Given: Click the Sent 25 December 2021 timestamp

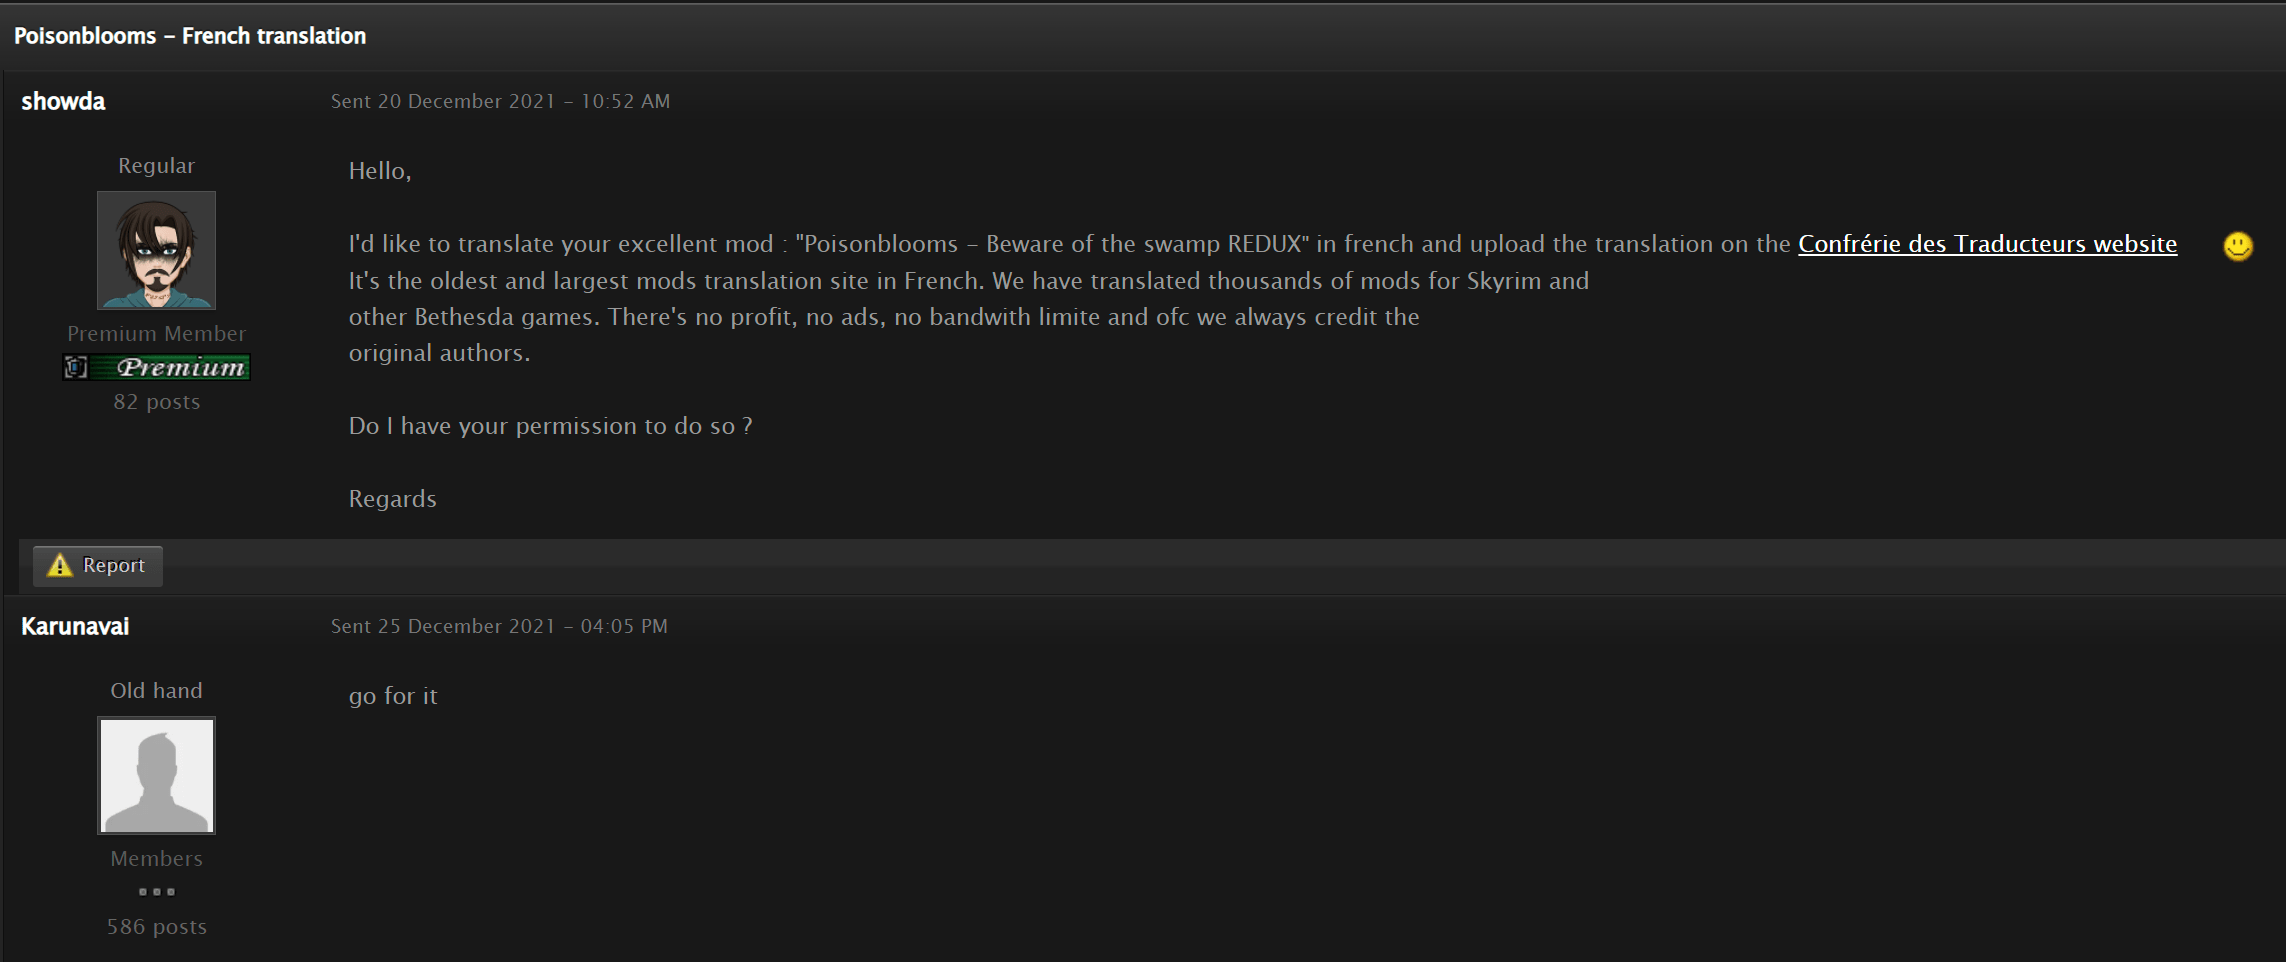Looking at the screenshot, I should click(499, 626).
